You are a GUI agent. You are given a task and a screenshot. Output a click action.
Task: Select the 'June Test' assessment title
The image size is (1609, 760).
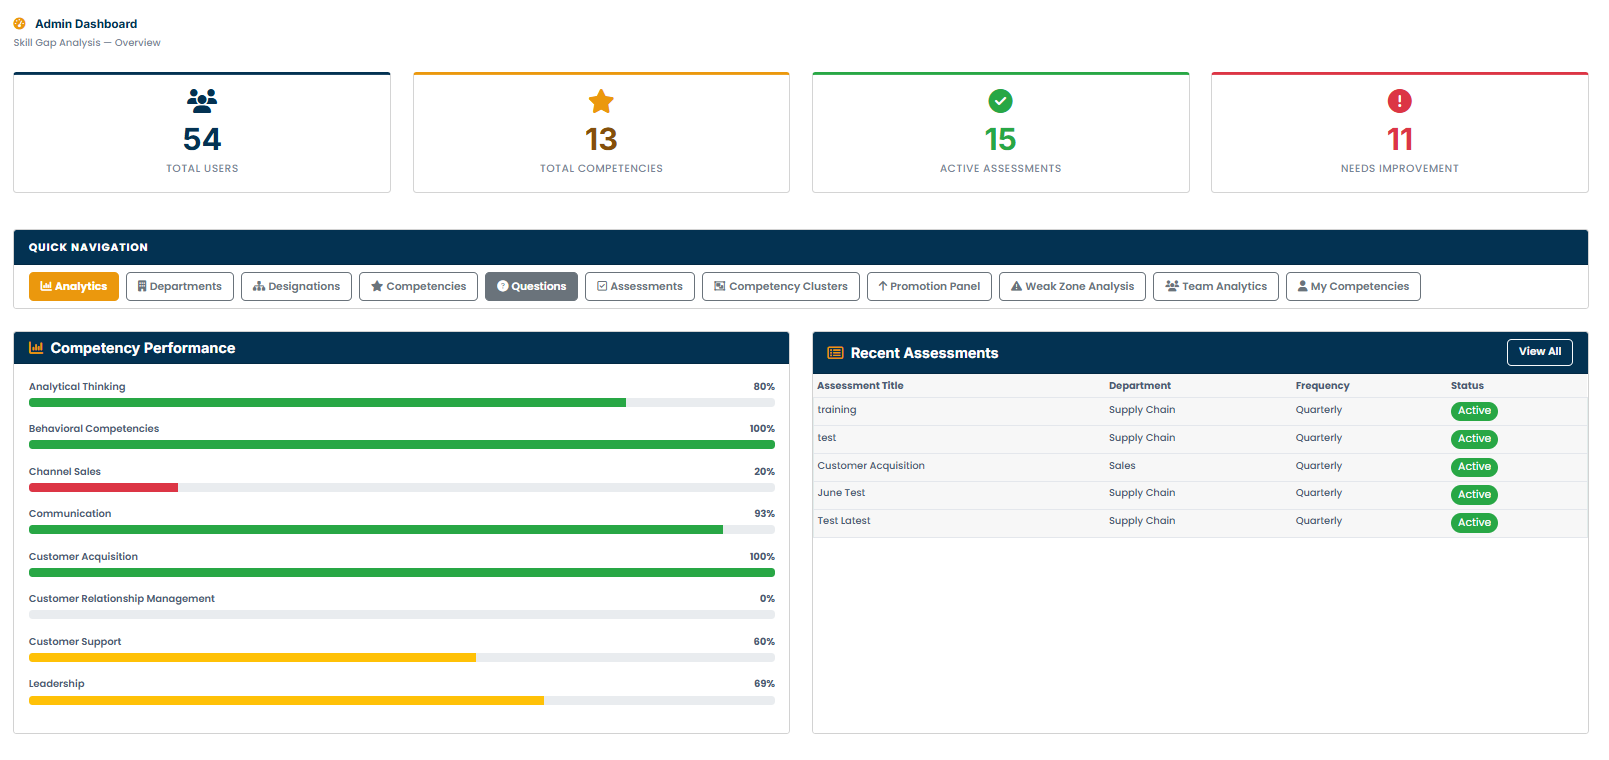pos(841,493)
